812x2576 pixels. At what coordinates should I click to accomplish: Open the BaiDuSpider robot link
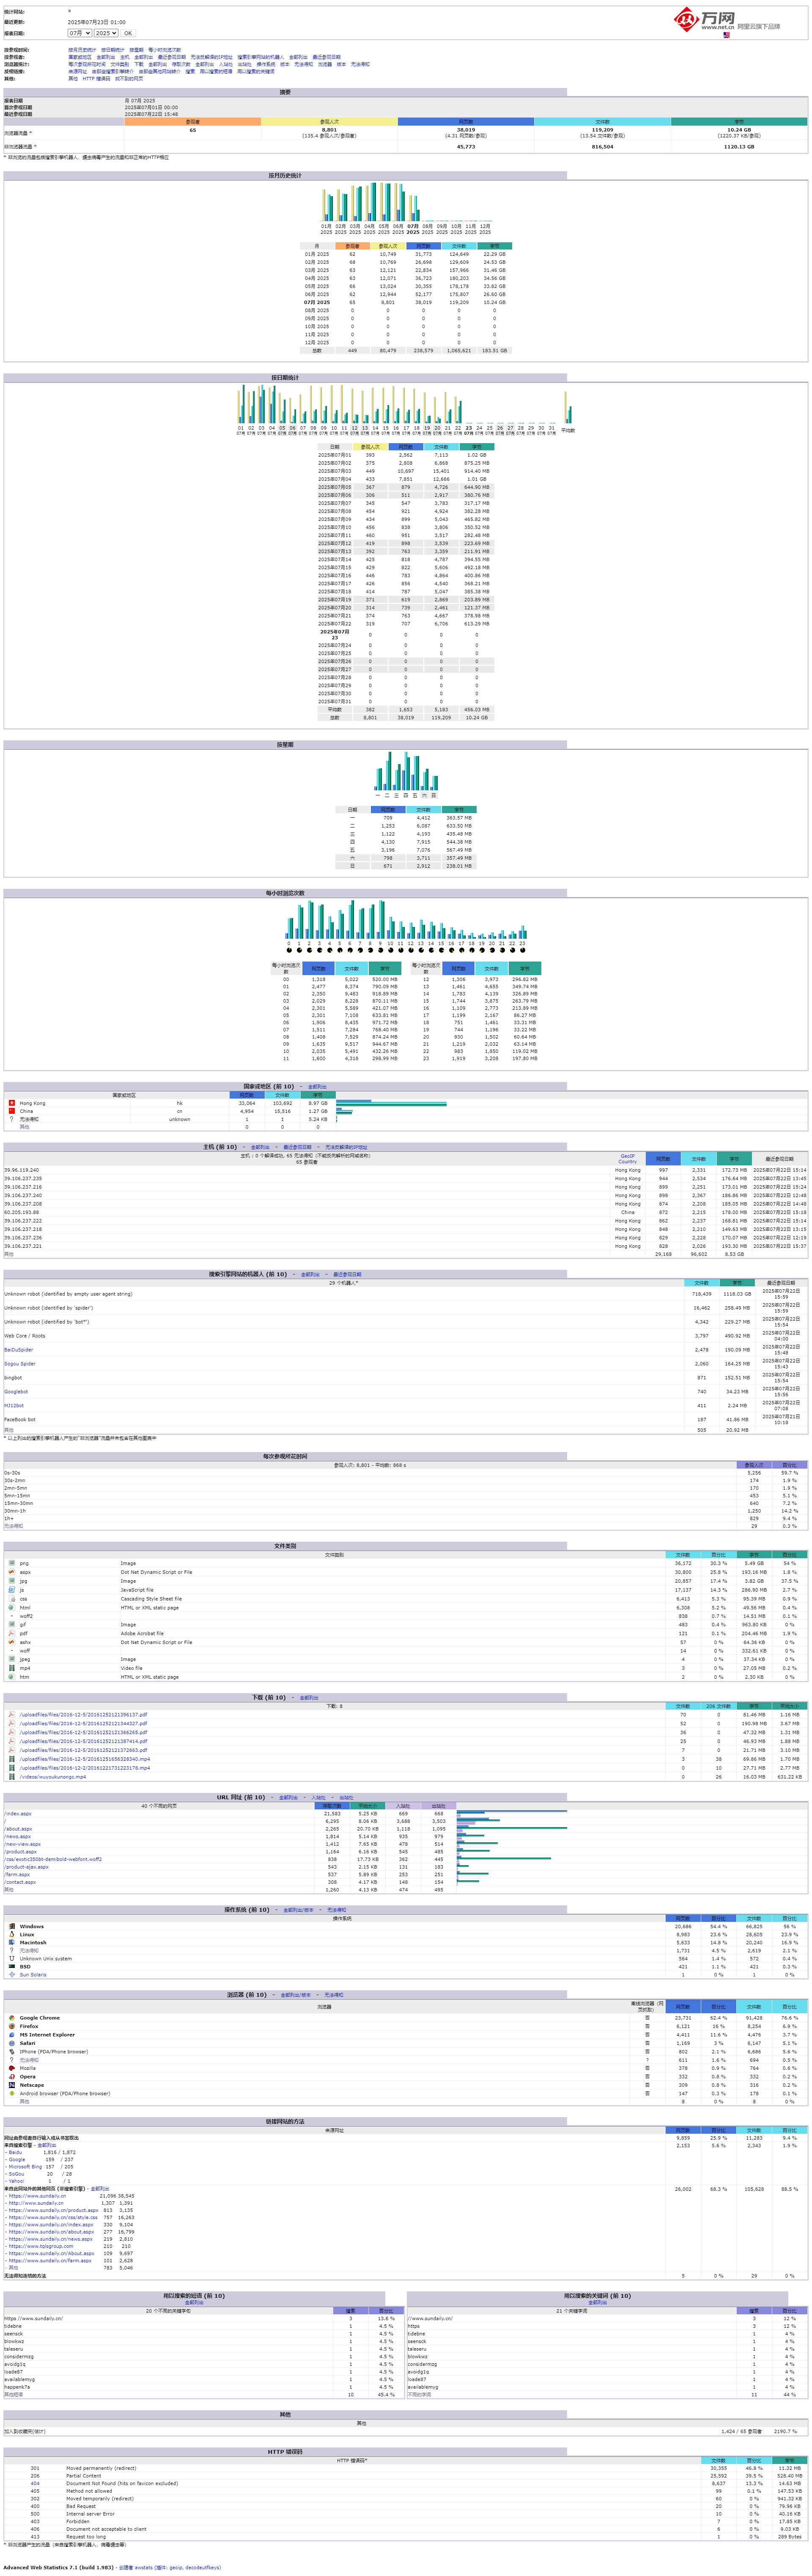[19, 1350]
